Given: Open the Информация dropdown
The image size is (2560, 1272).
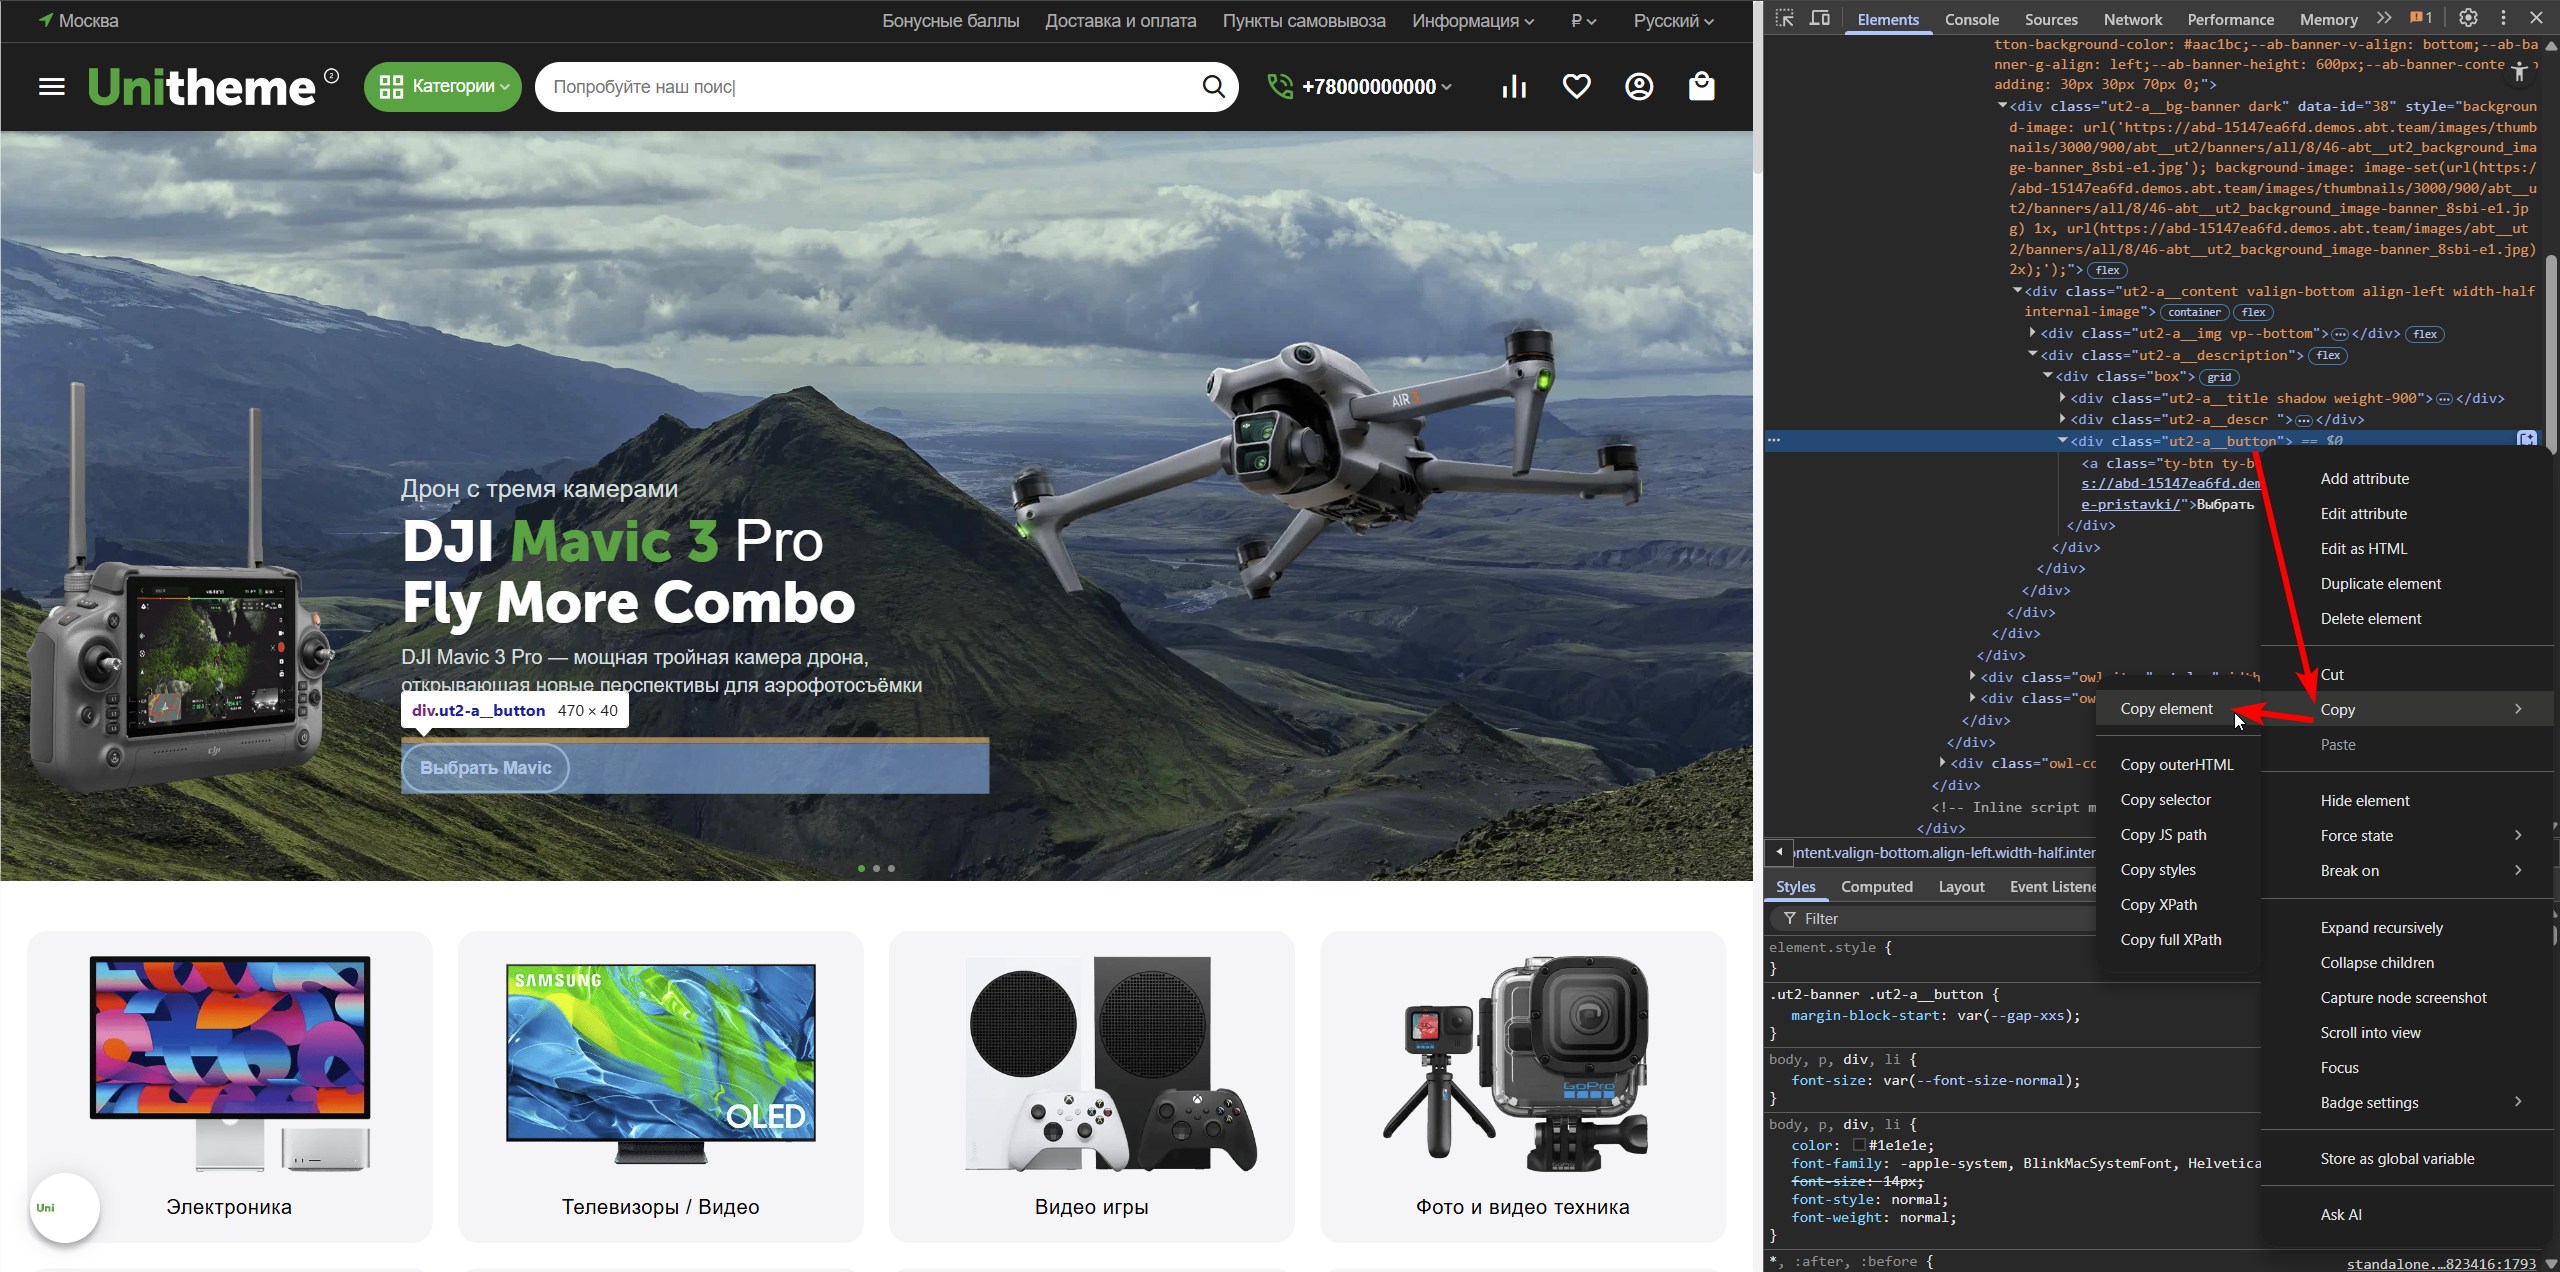Looking at the screenshot, I should pos(1472,20).
